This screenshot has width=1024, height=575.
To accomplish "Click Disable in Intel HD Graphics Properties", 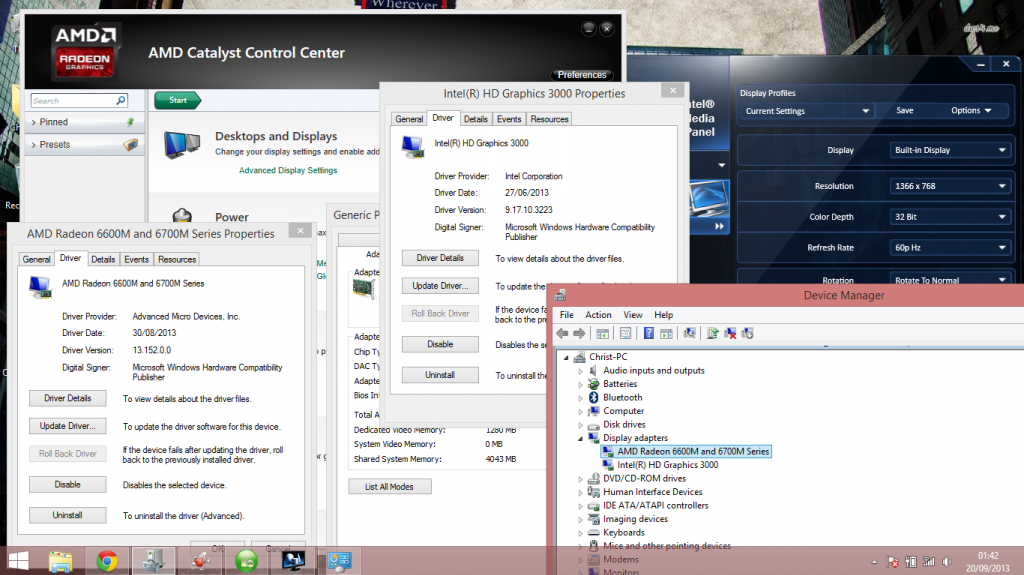I will click(440, 344).
